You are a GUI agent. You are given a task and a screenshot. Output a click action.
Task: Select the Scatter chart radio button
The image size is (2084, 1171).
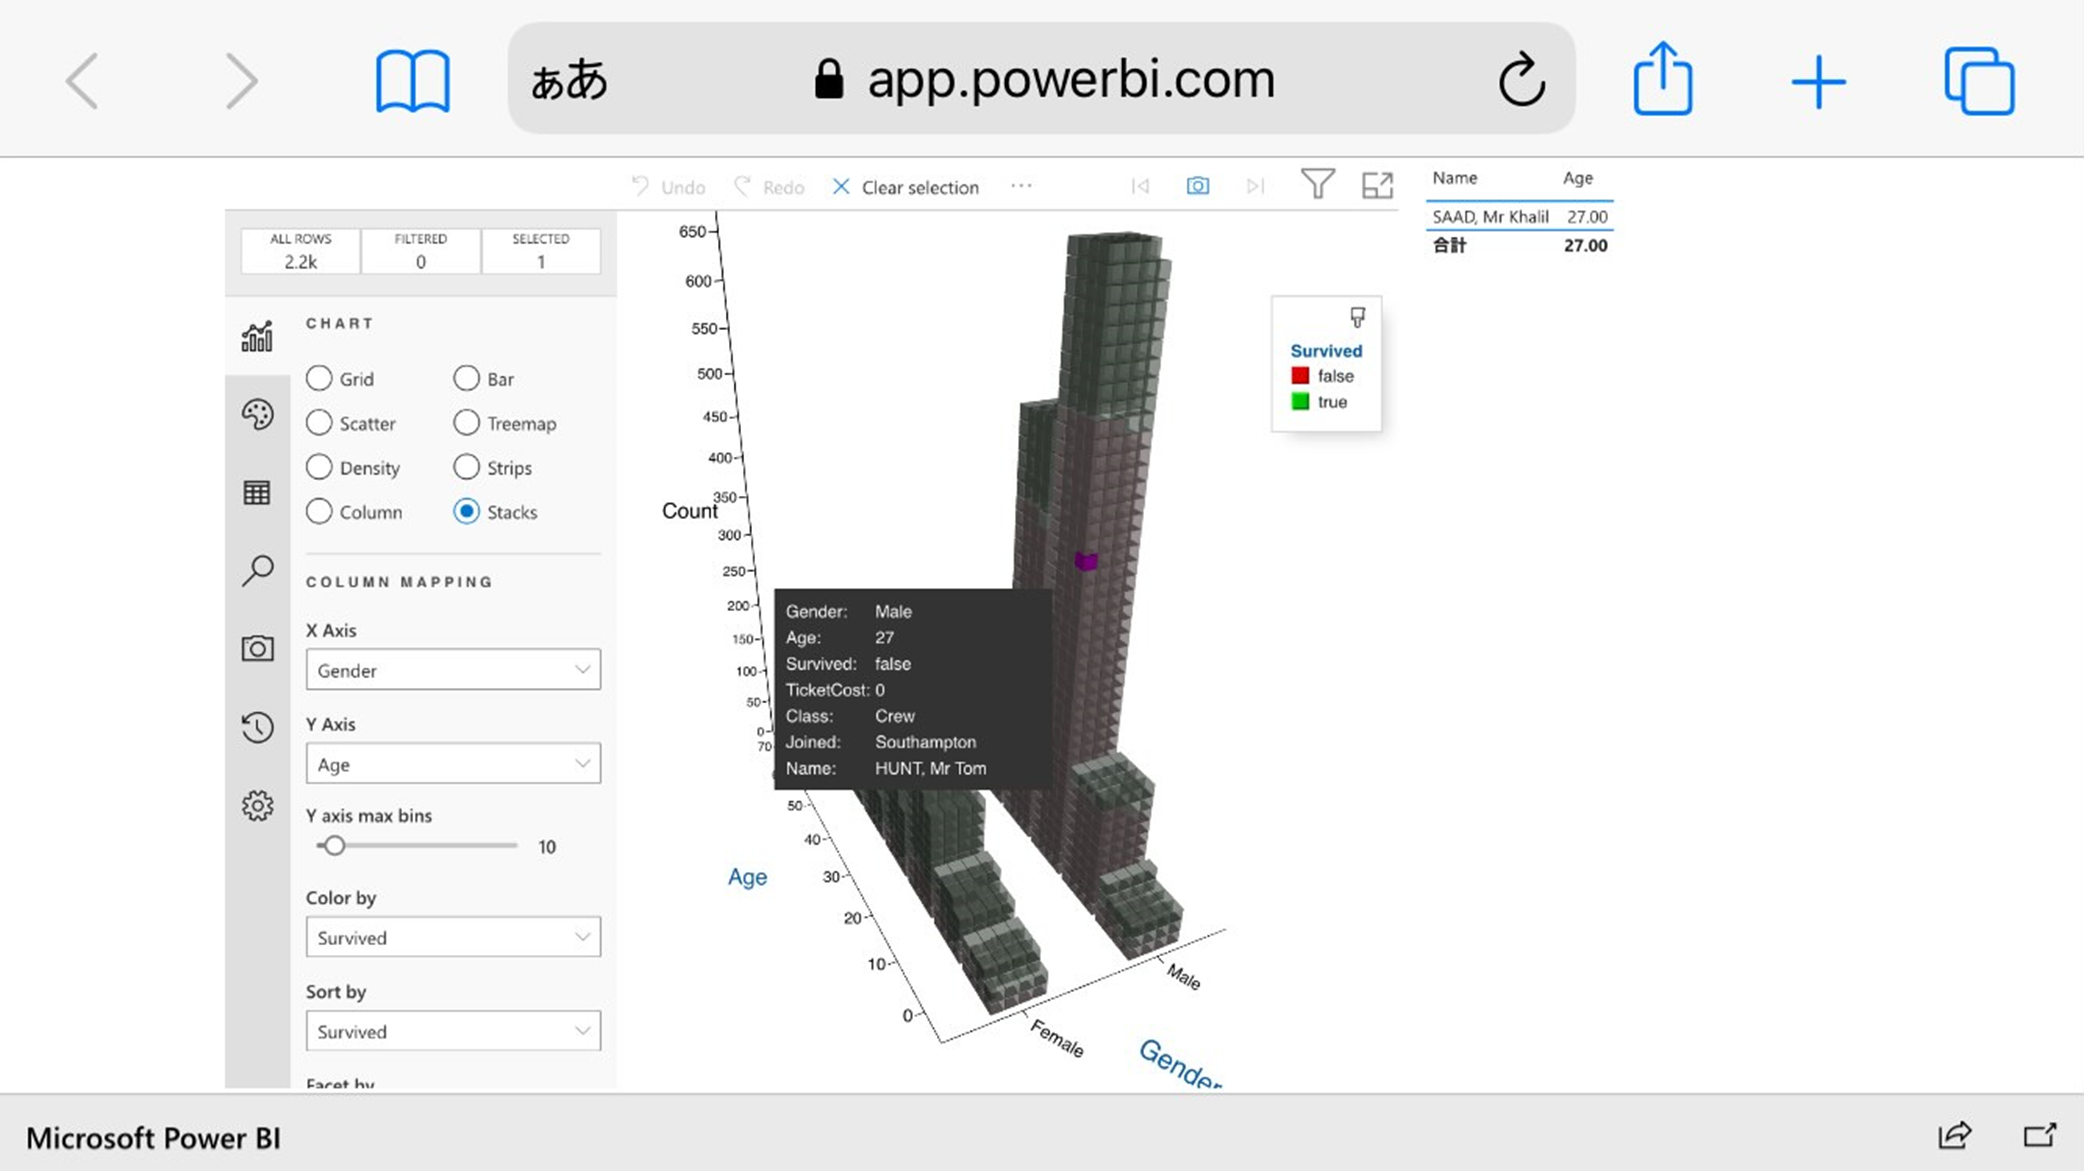(x=319, y=423)
